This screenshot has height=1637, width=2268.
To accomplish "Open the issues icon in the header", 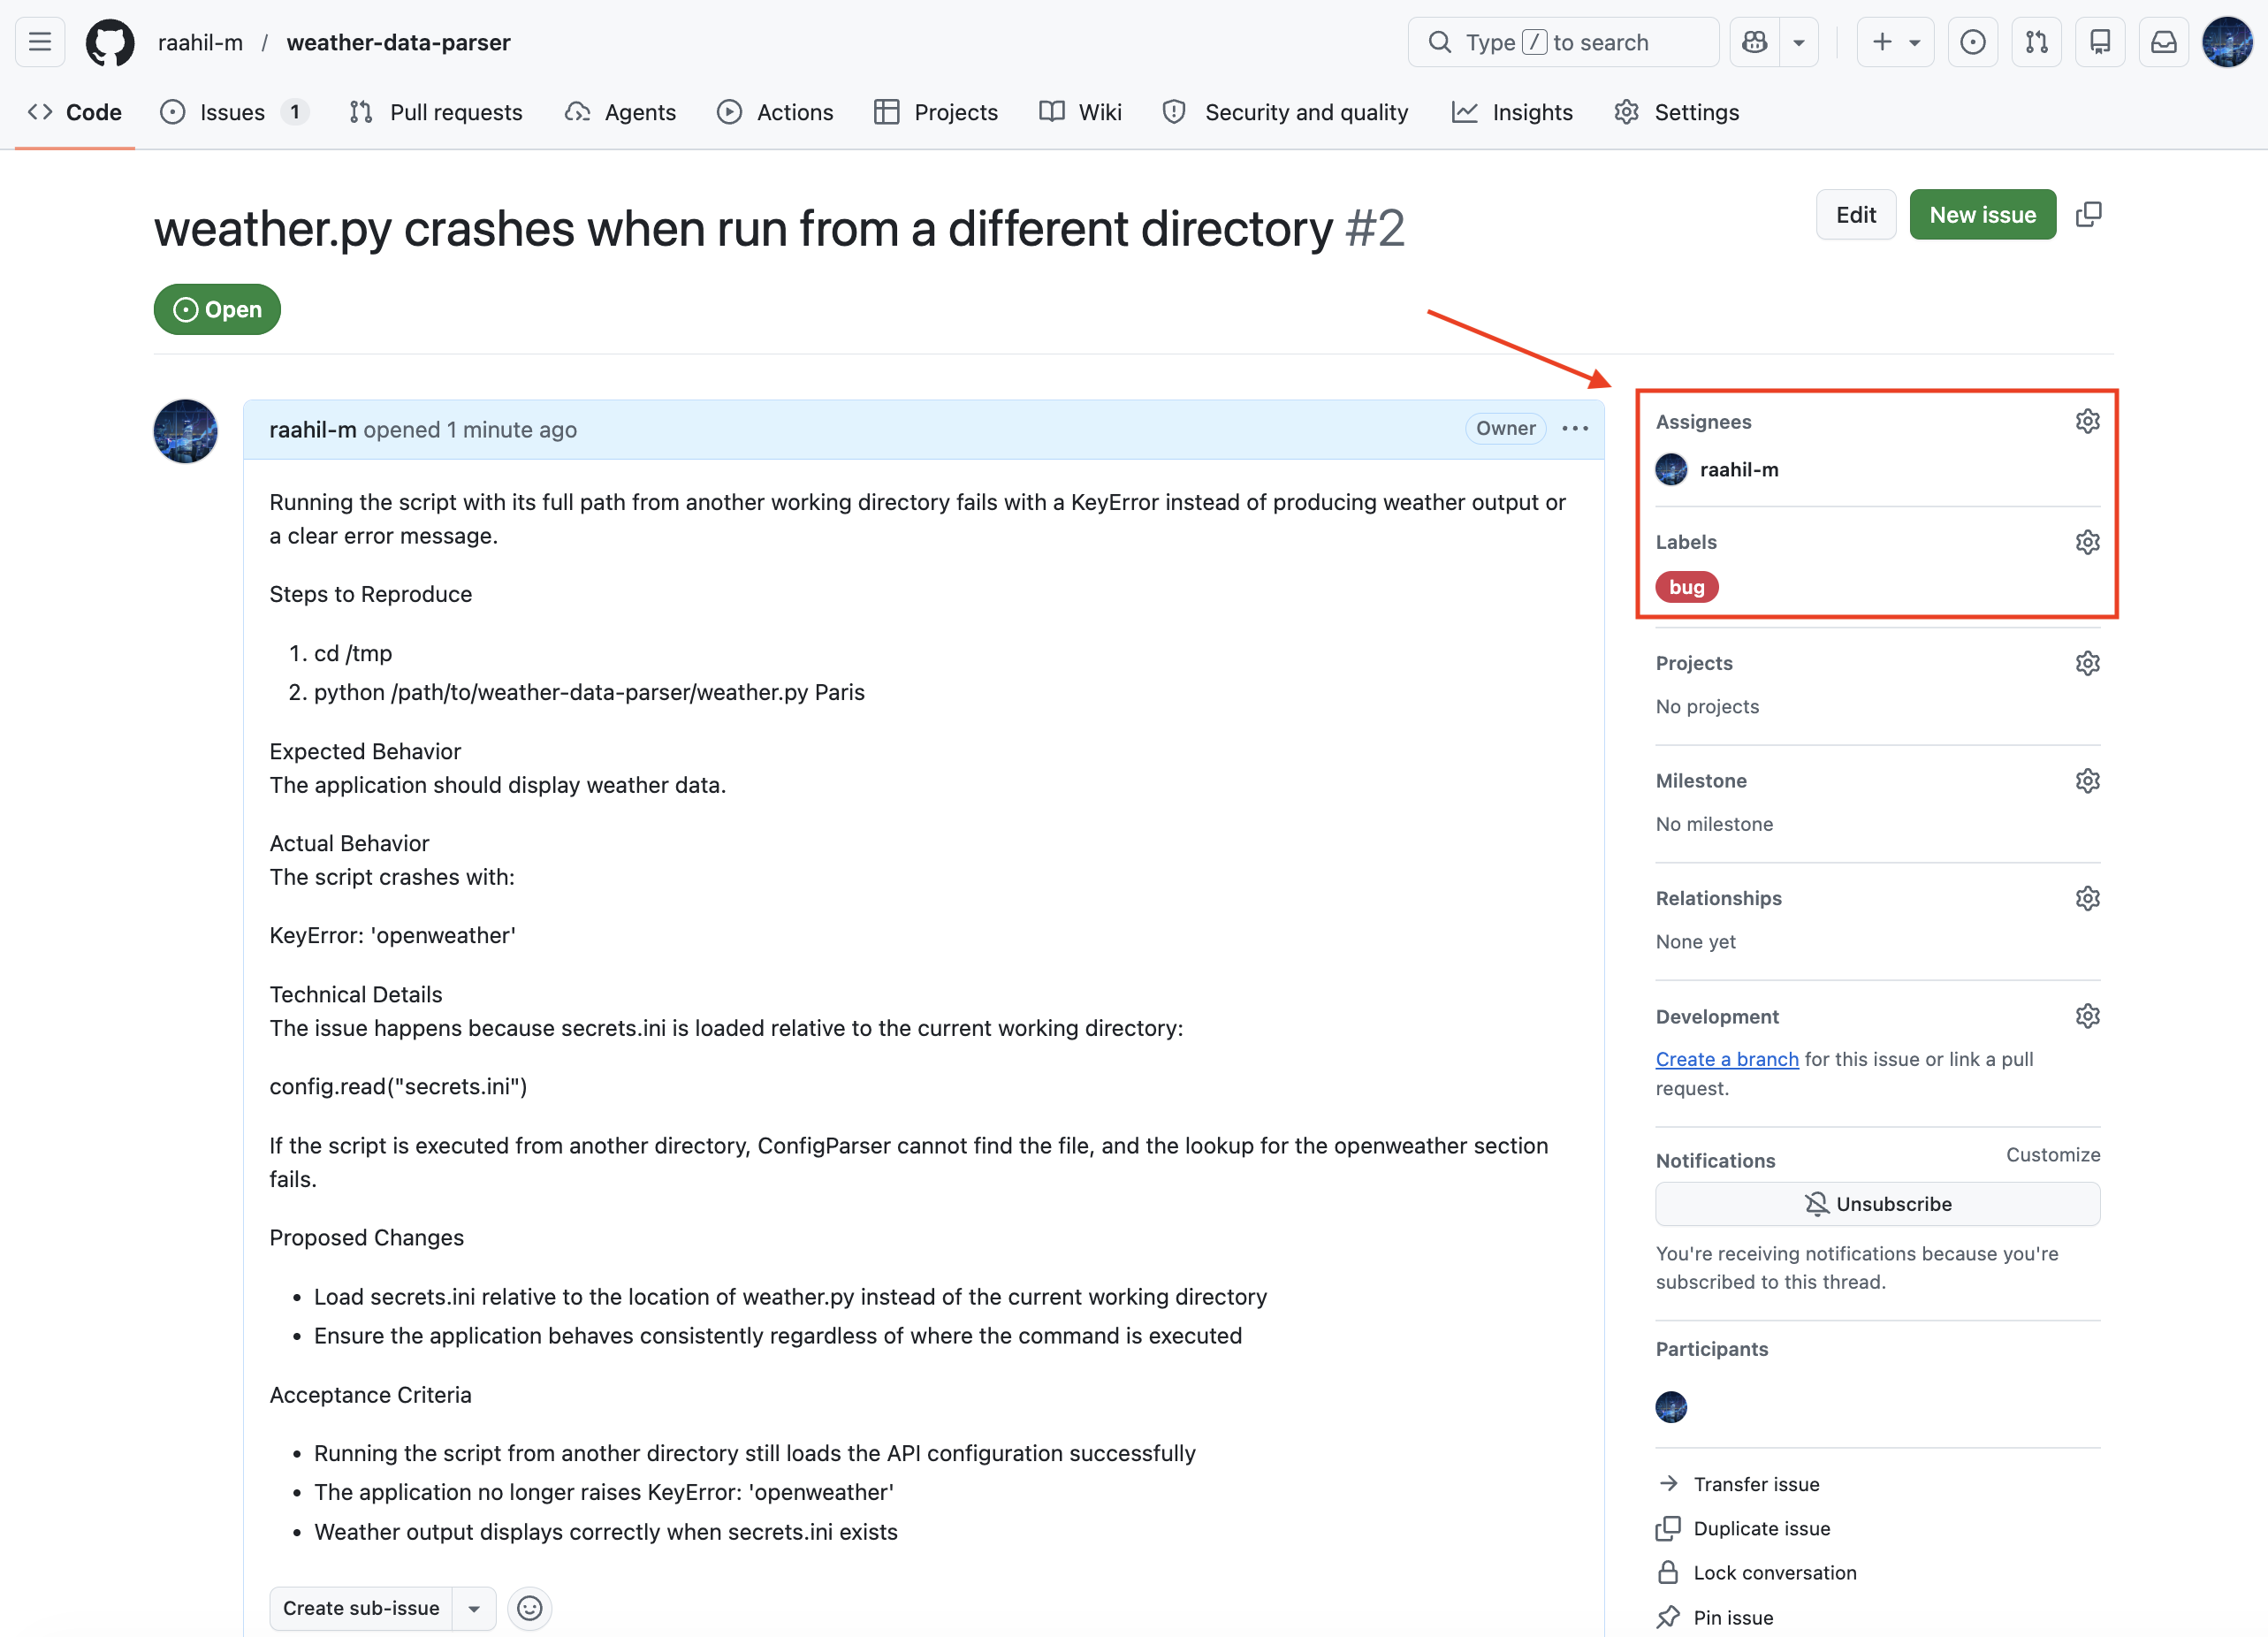I will 1972,42.
